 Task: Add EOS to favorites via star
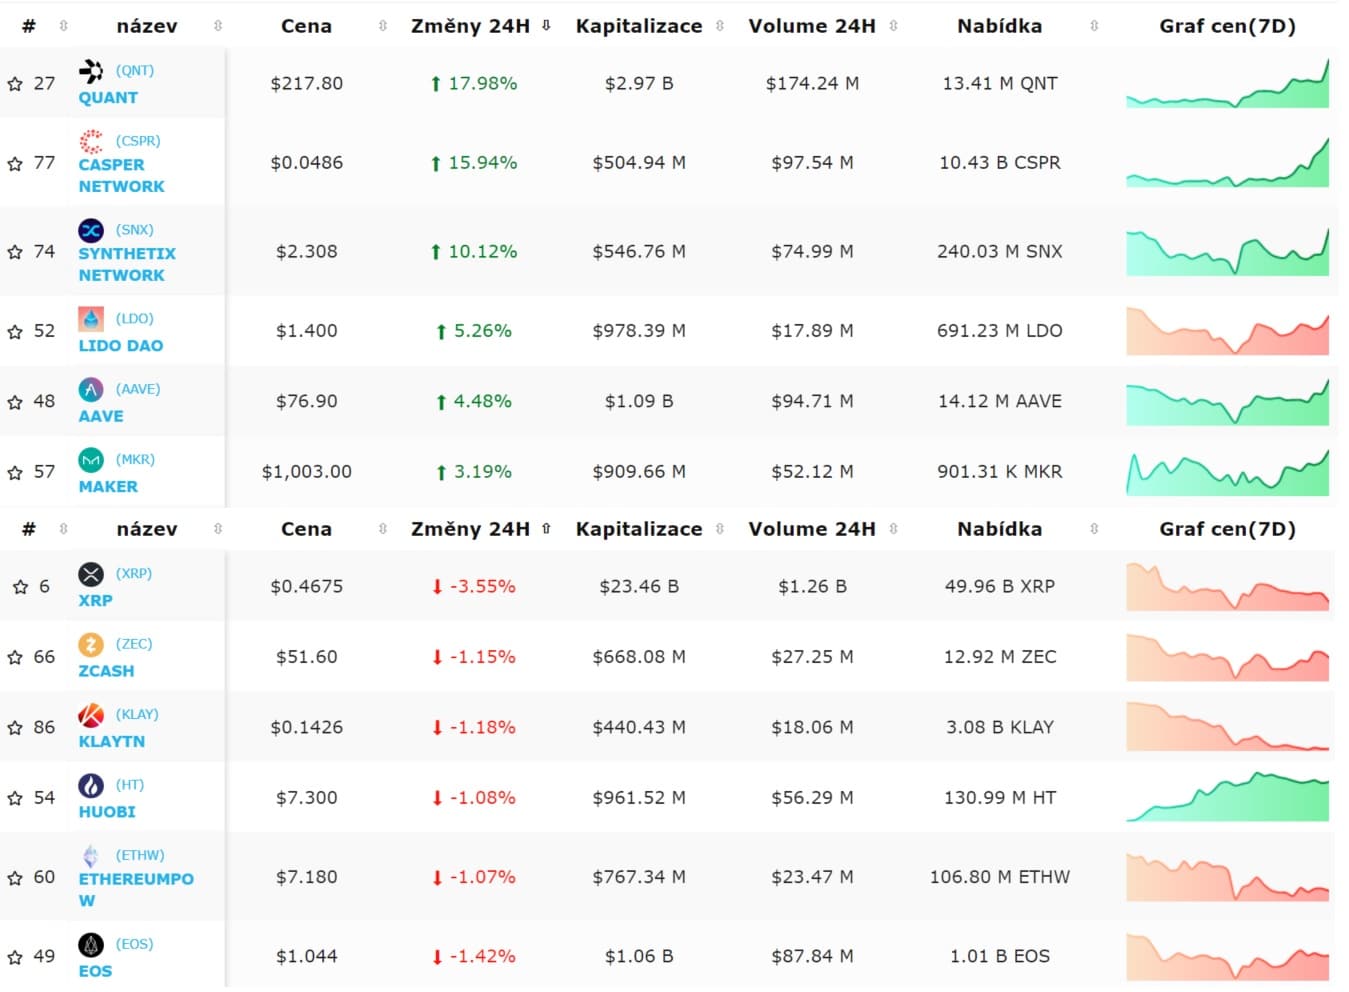(15, 957)
